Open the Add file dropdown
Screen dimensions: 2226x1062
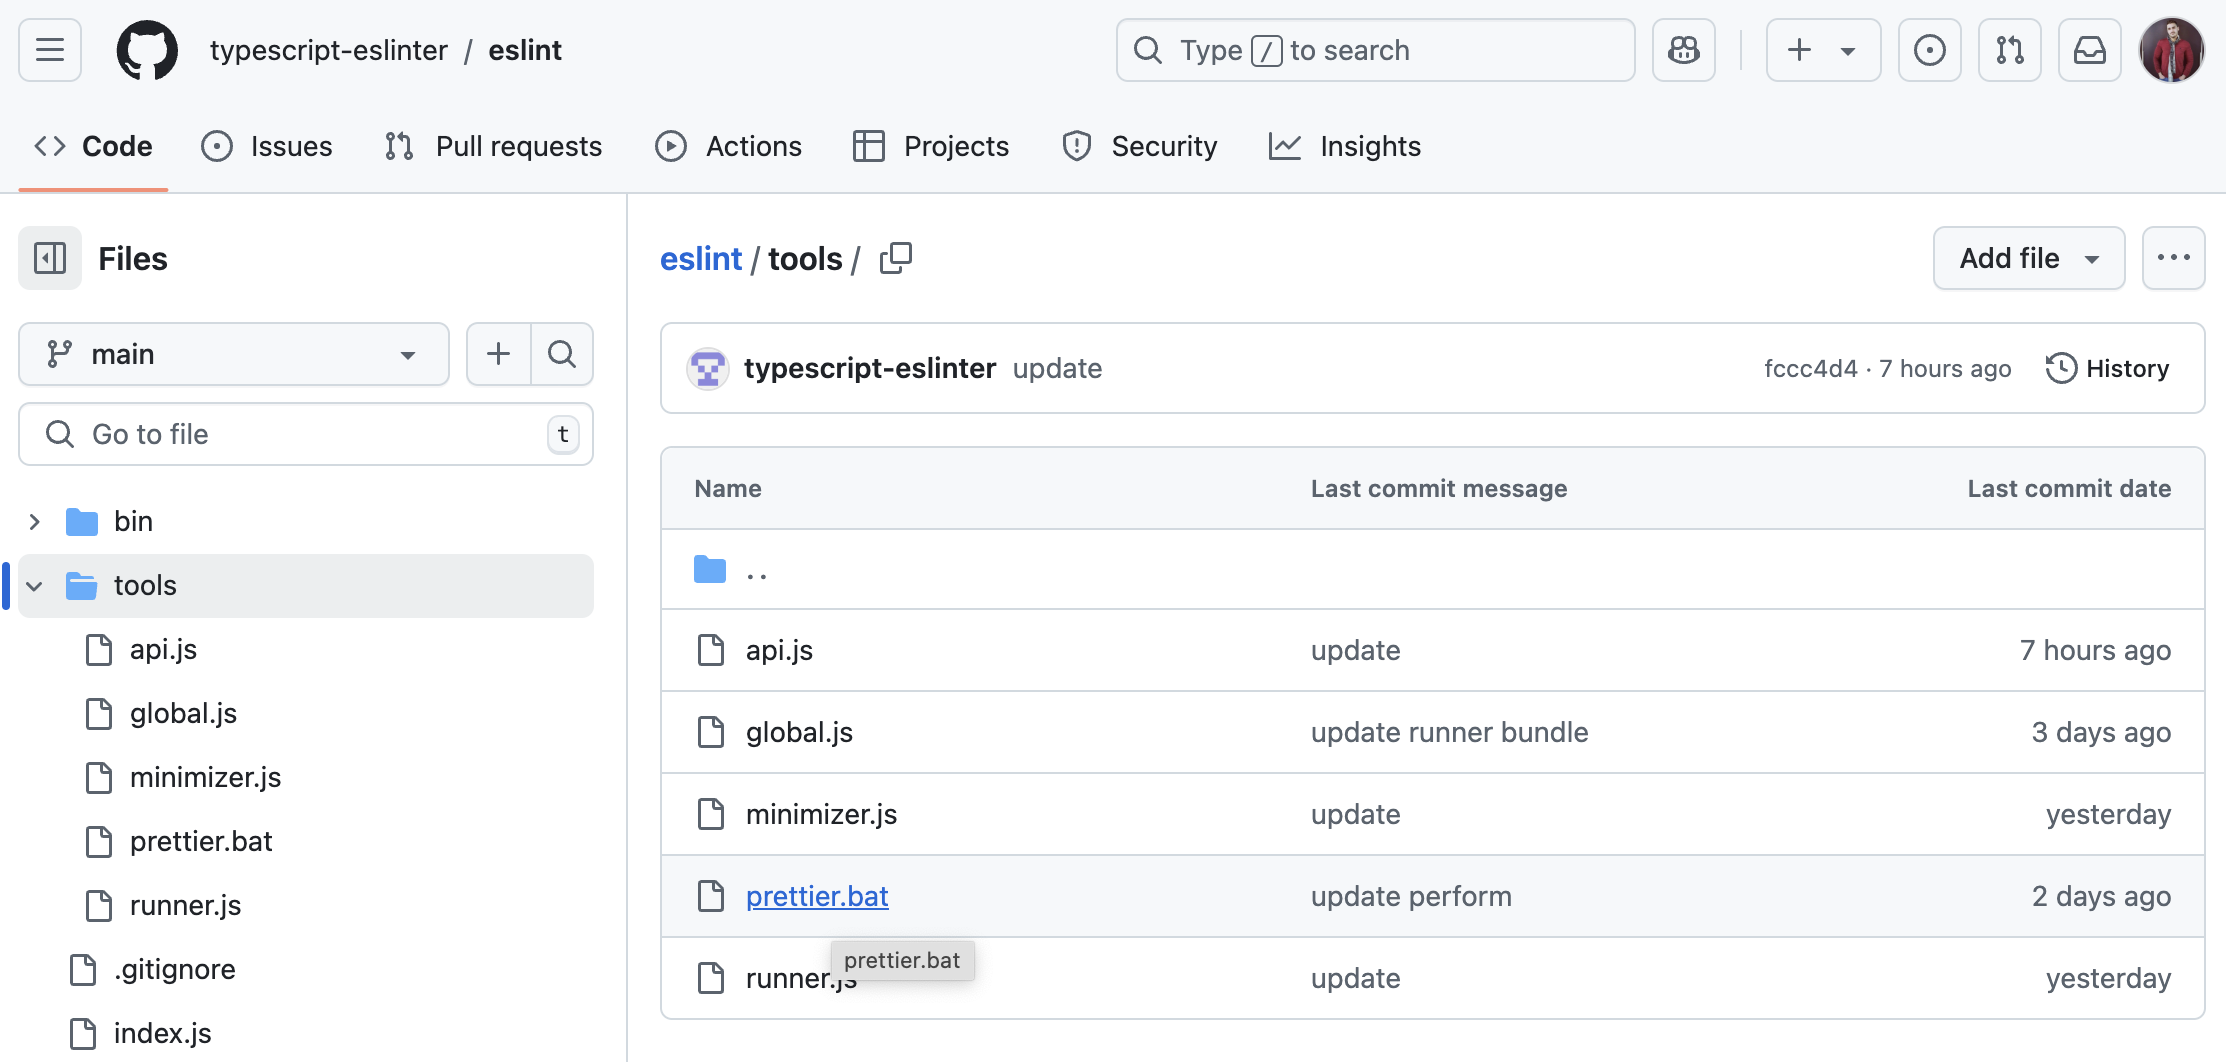(x=2028, y=259)
